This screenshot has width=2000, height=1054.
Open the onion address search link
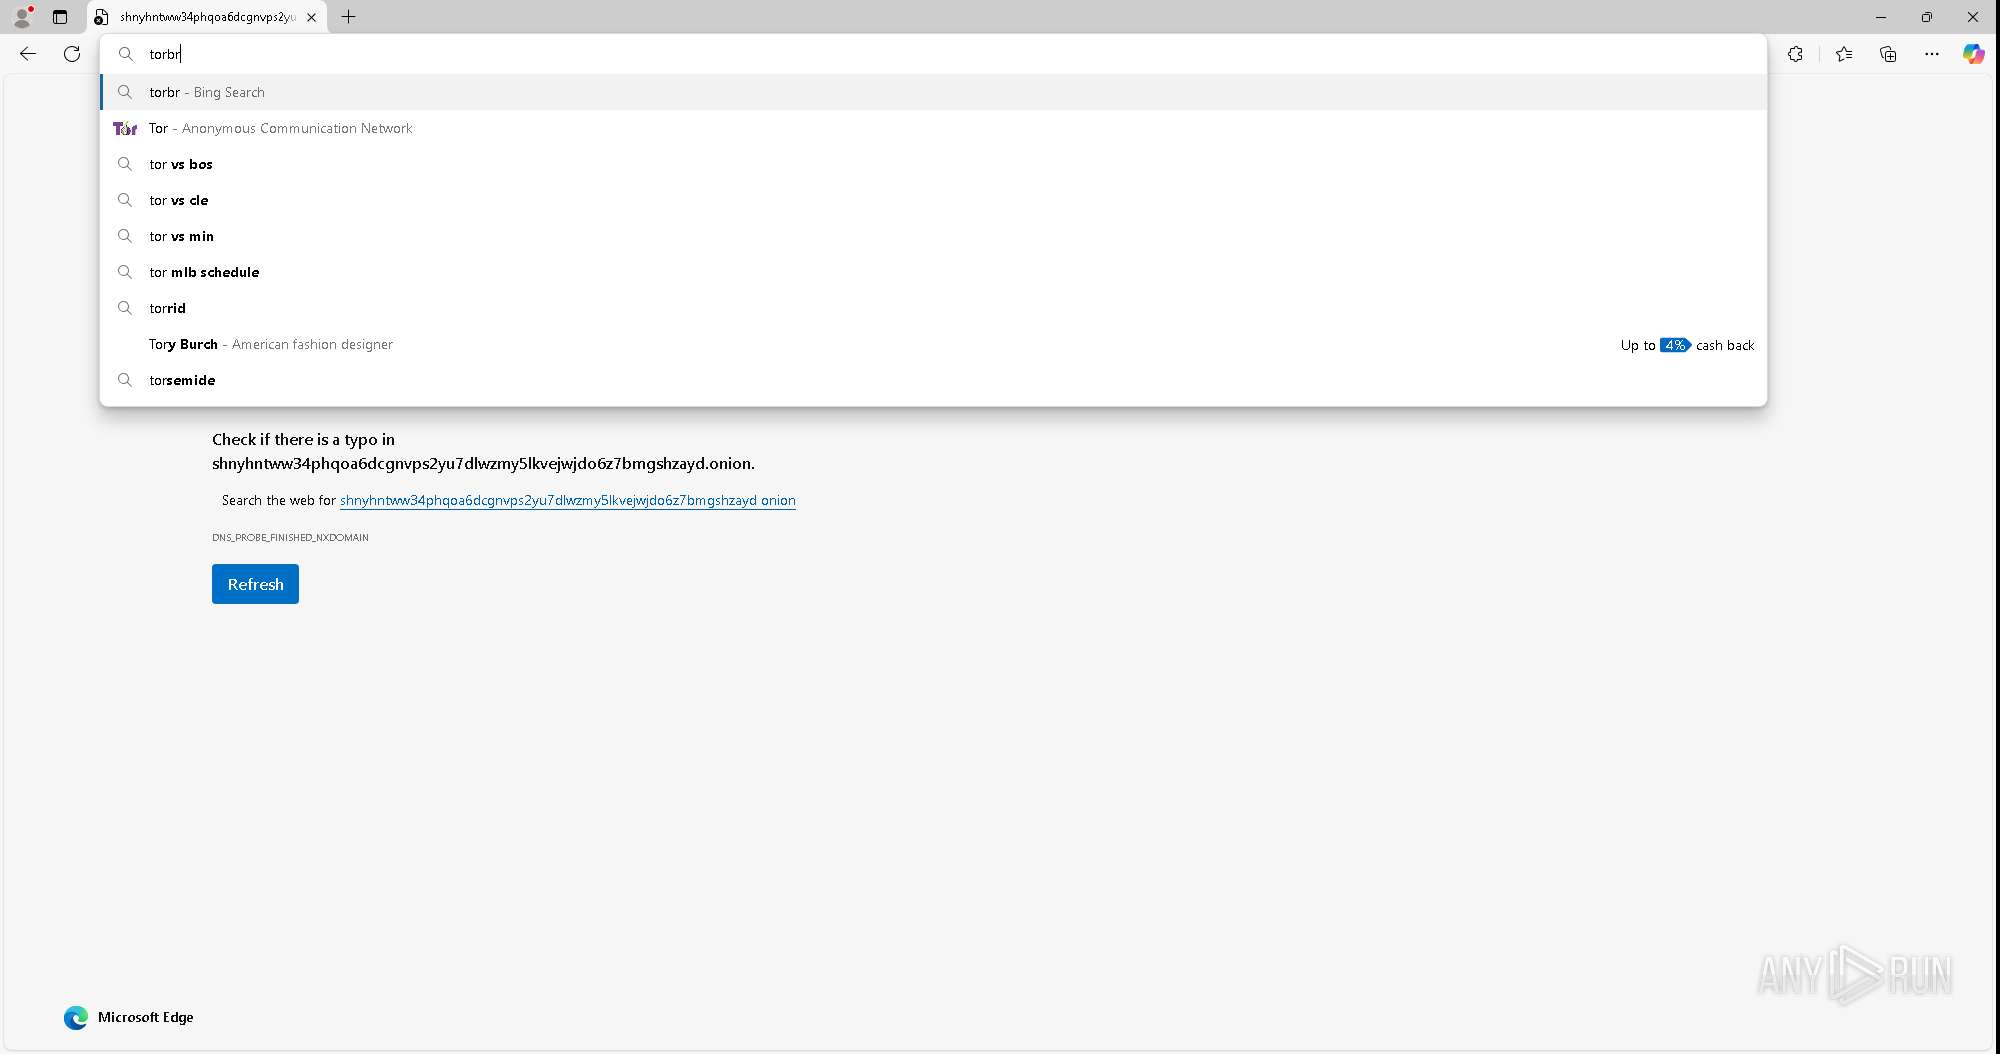(568, 500)
